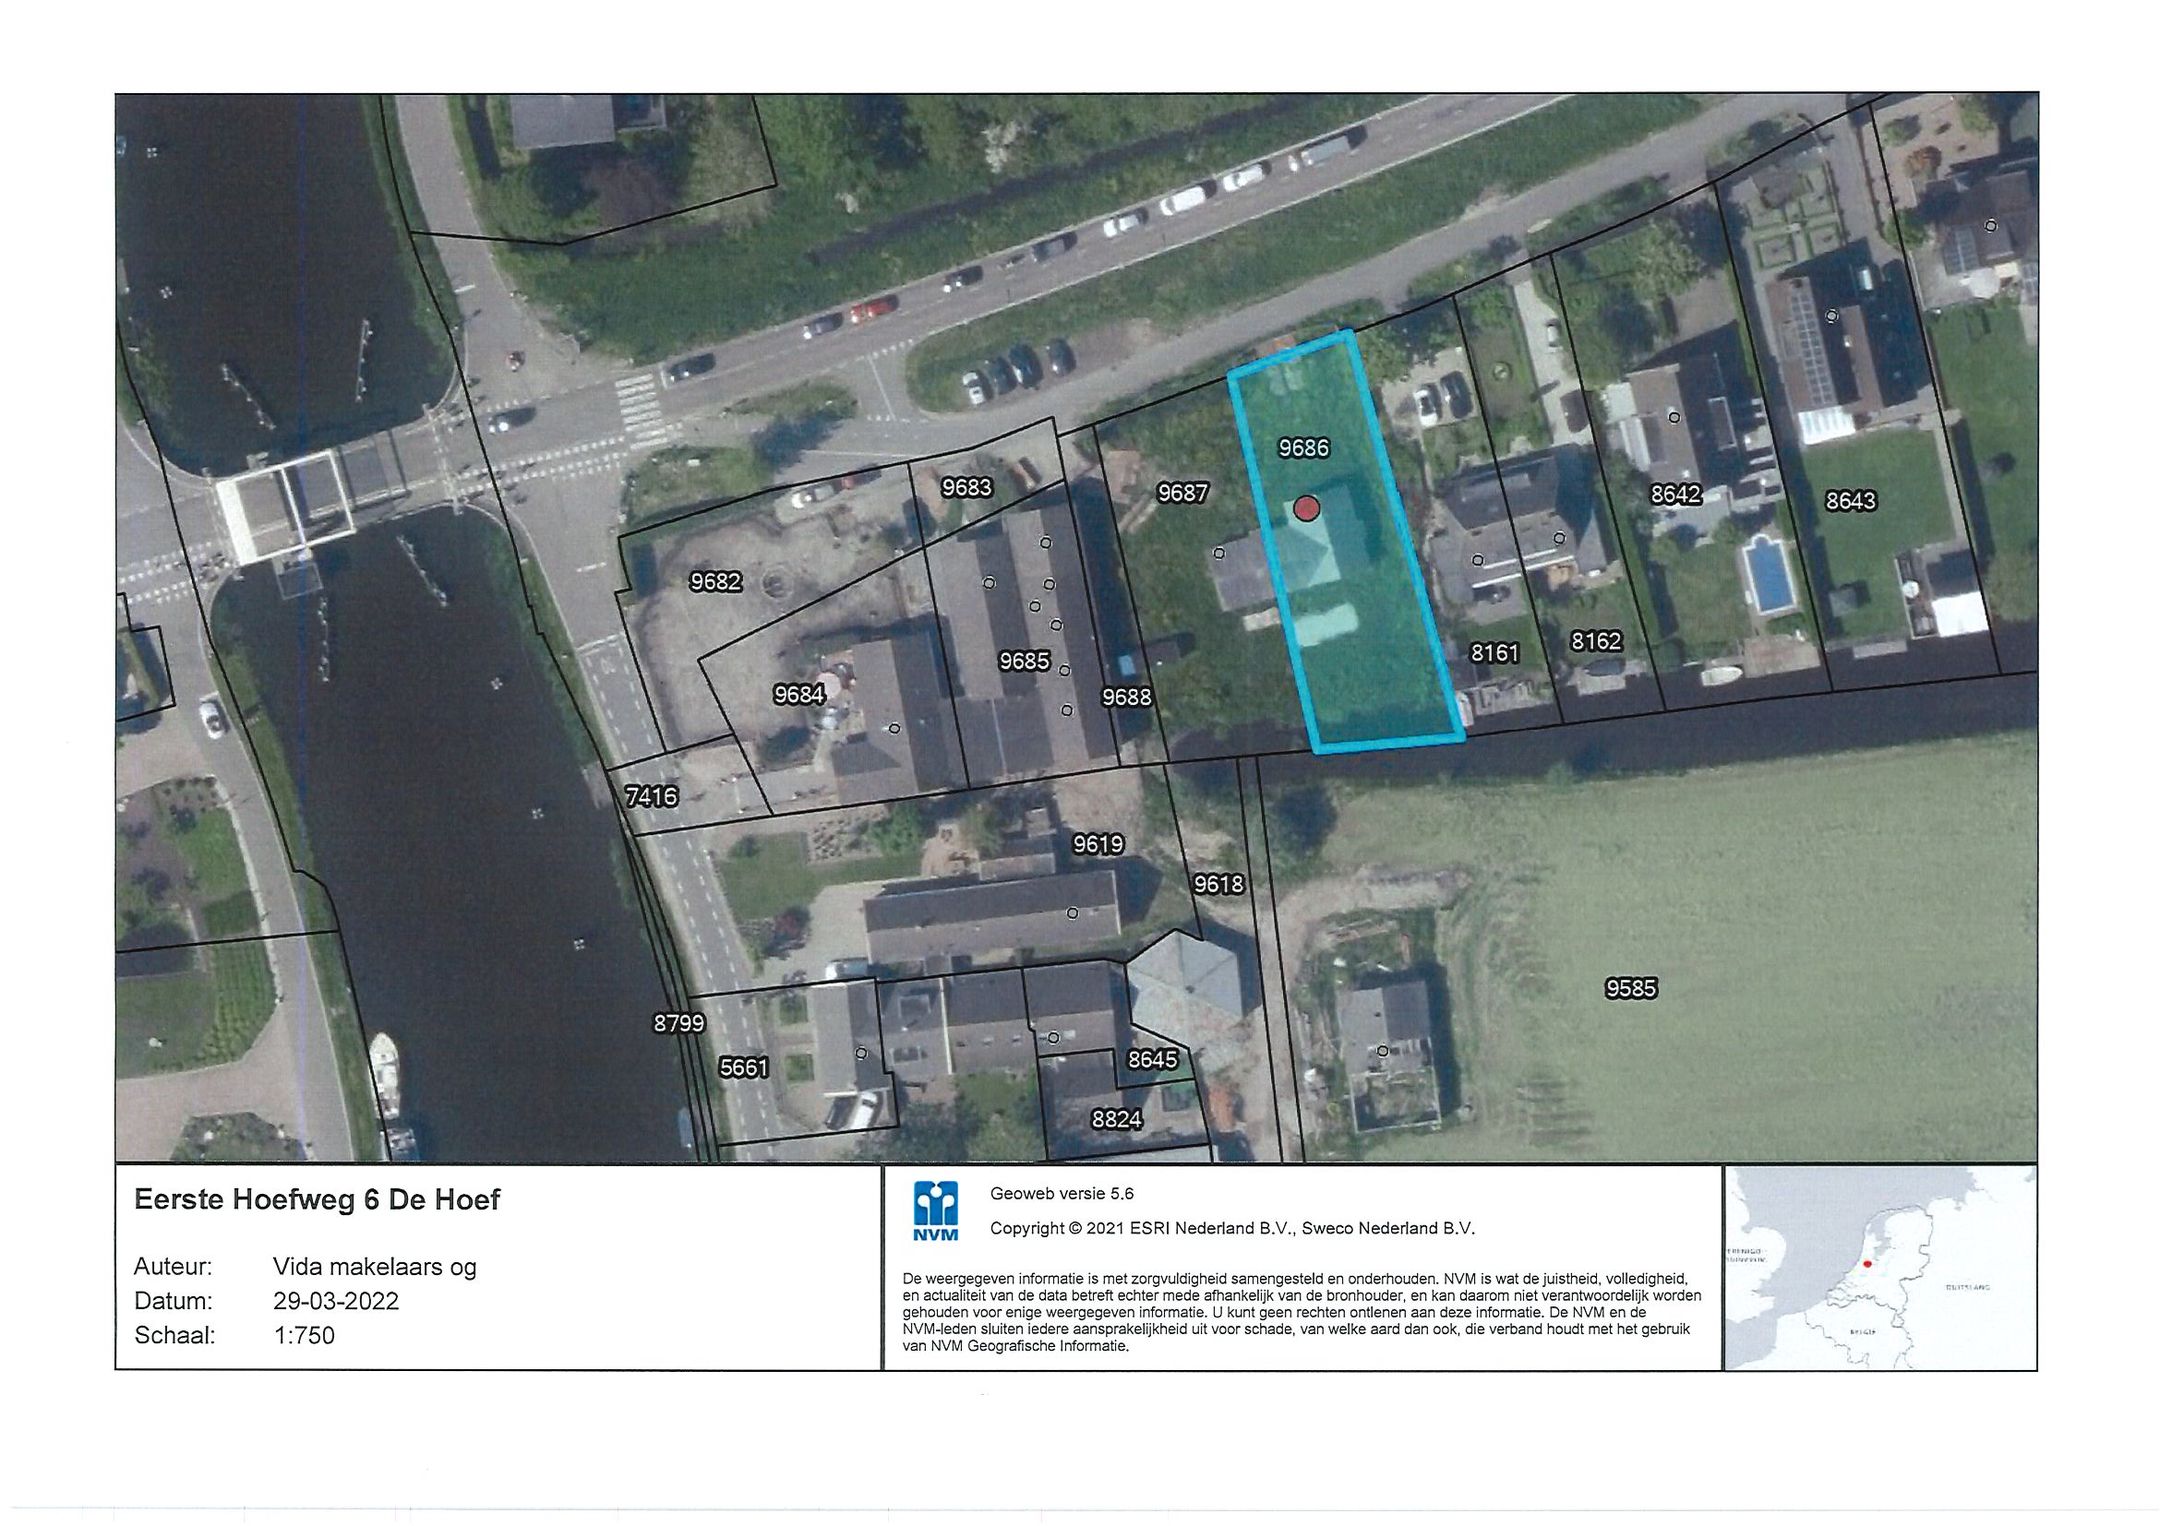Viewport: 2160px width, 1526px height.
Task: Select parcel label 9687
Action: (x=1183, y=492)
